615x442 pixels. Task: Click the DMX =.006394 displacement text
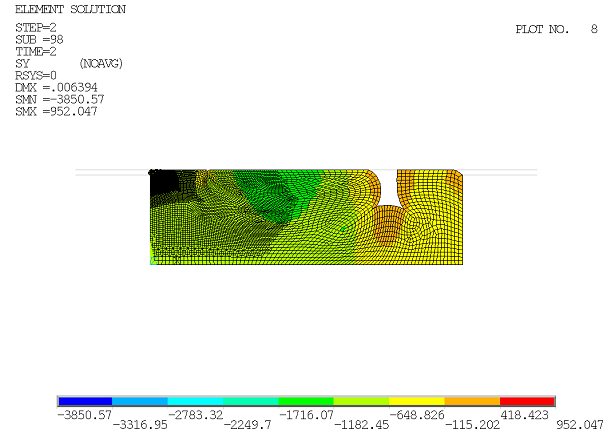(56, 87)
